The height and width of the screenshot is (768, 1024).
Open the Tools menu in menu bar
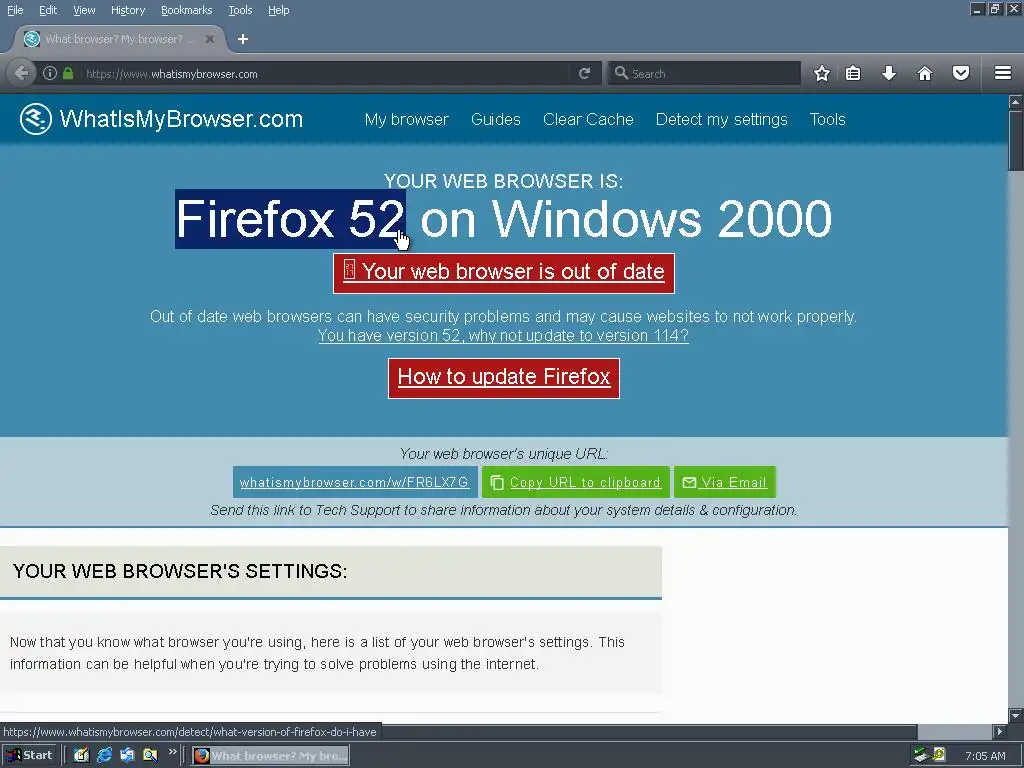pyautogui.click(x=240, y=10)
